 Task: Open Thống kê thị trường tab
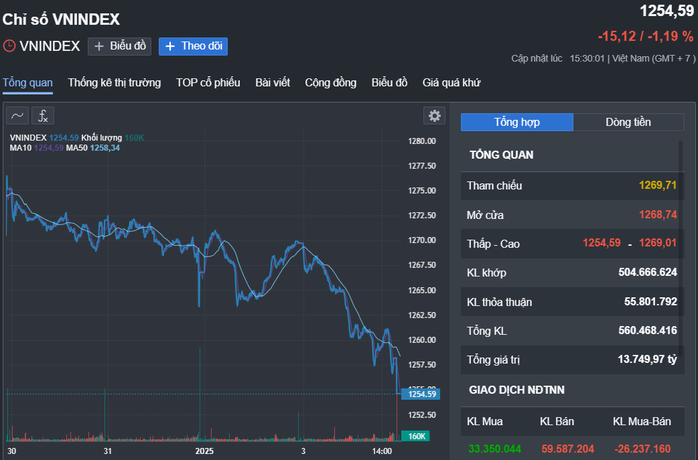(114, 83)
